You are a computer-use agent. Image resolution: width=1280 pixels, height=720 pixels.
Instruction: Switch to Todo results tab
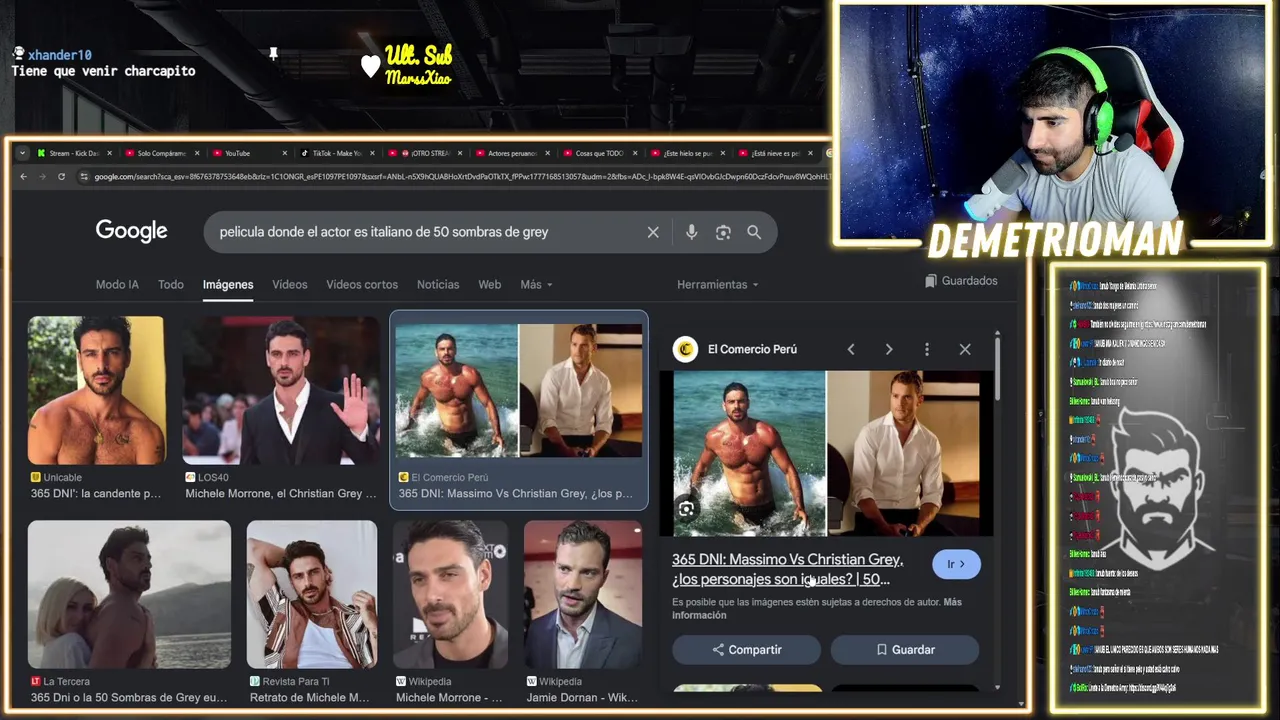point(171,285)
